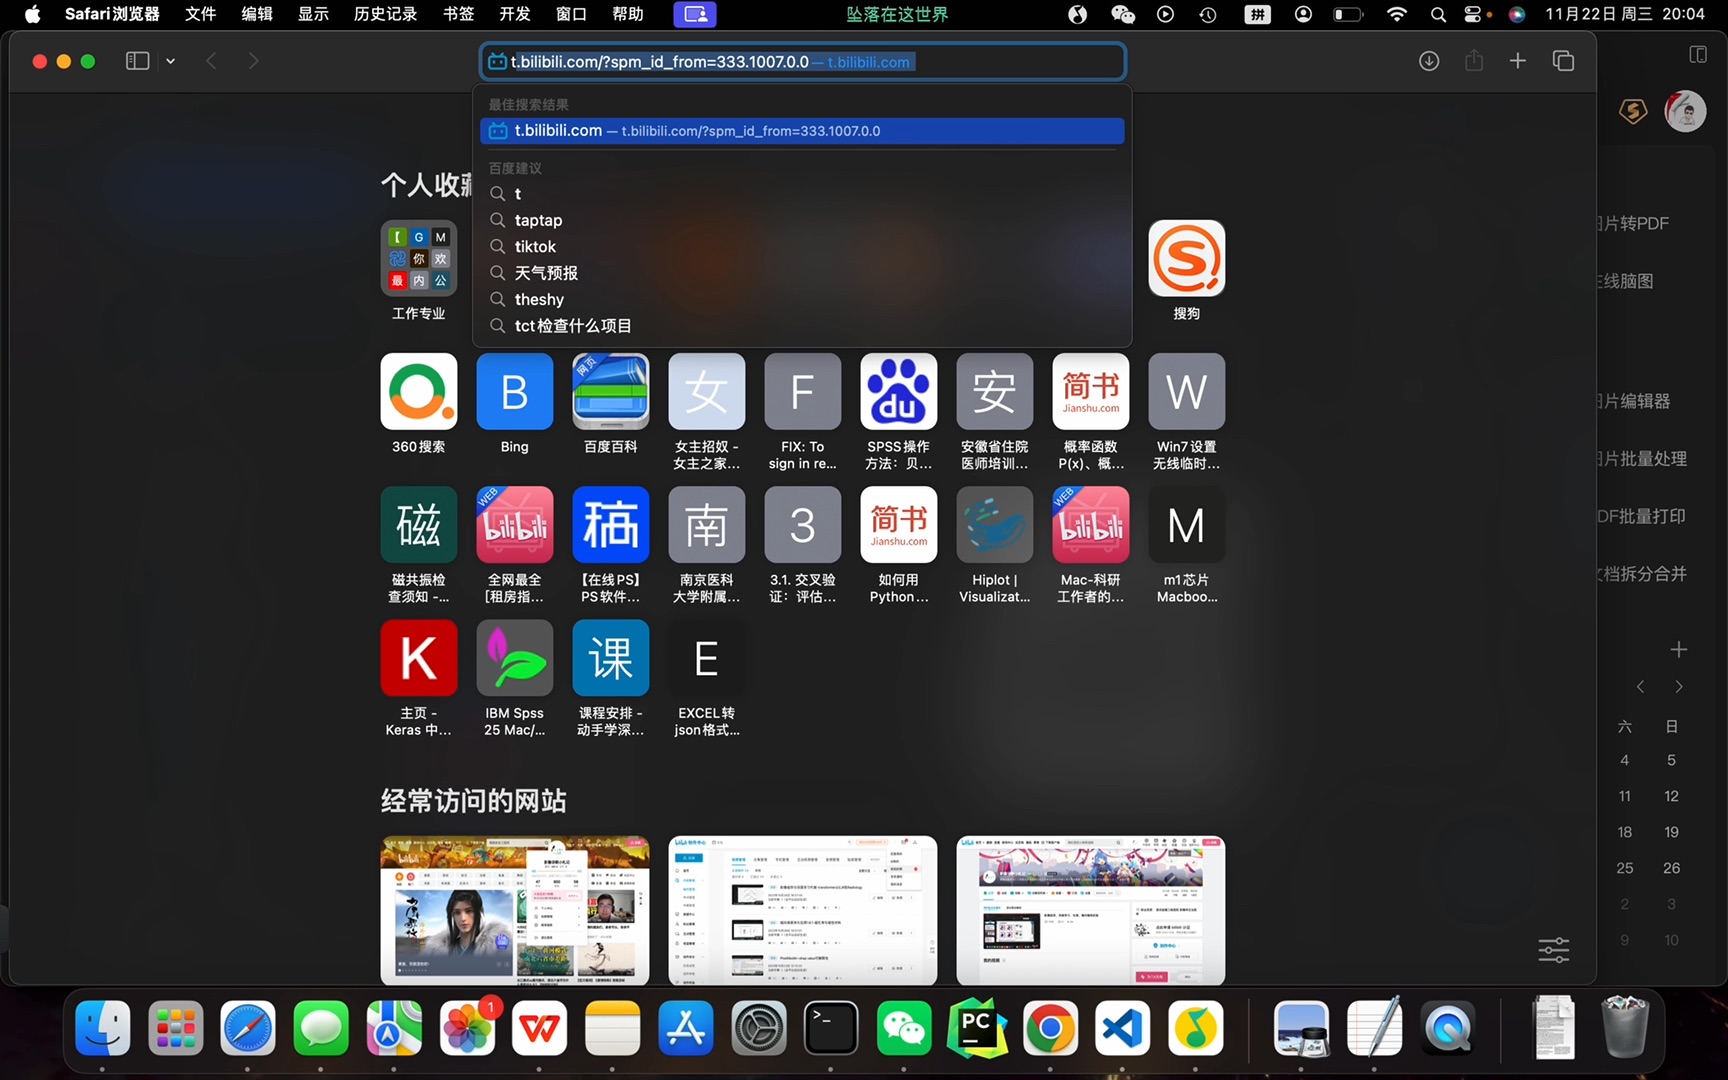Open the 开发 menu
Viewport: 1728px width, 1080px height.
[515, 14]
